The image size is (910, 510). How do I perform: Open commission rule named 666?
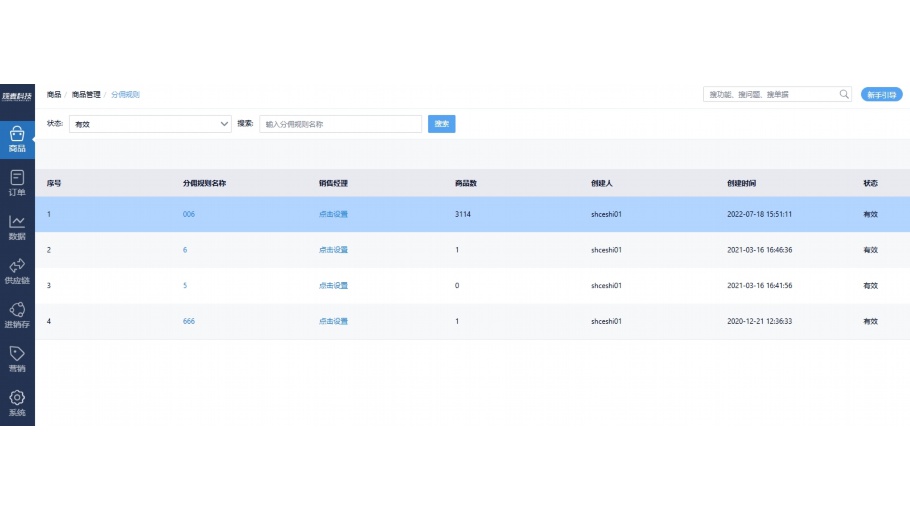pos(188,321)
